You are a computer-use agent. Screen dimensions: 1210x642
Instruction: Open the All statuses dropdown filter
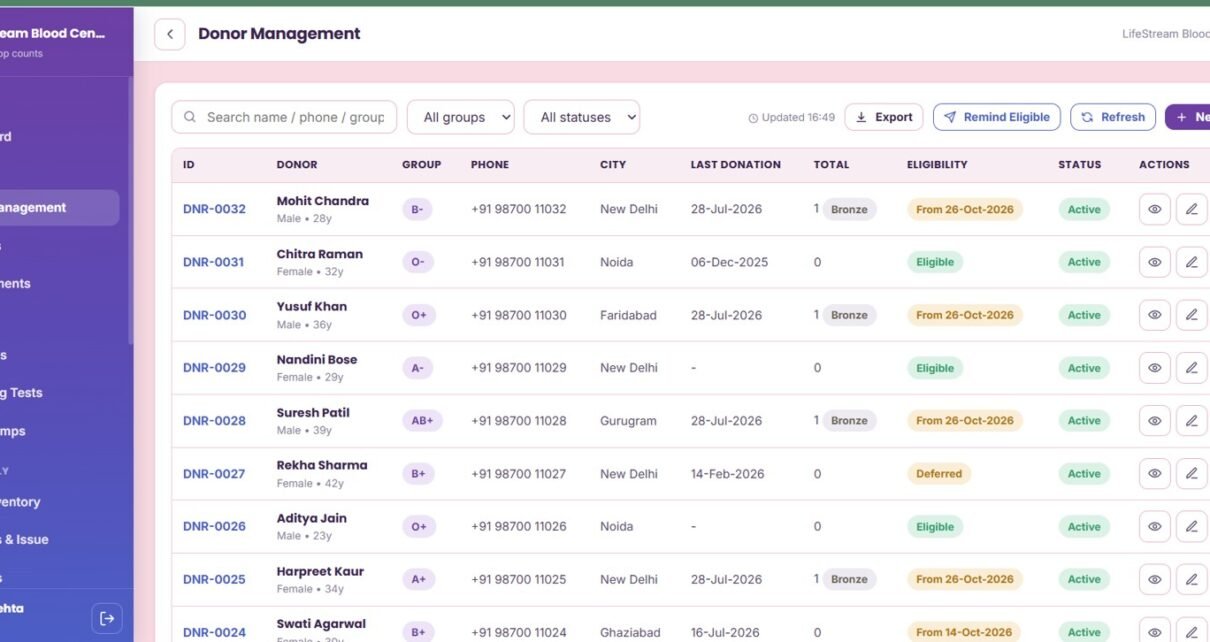(582, 117)
